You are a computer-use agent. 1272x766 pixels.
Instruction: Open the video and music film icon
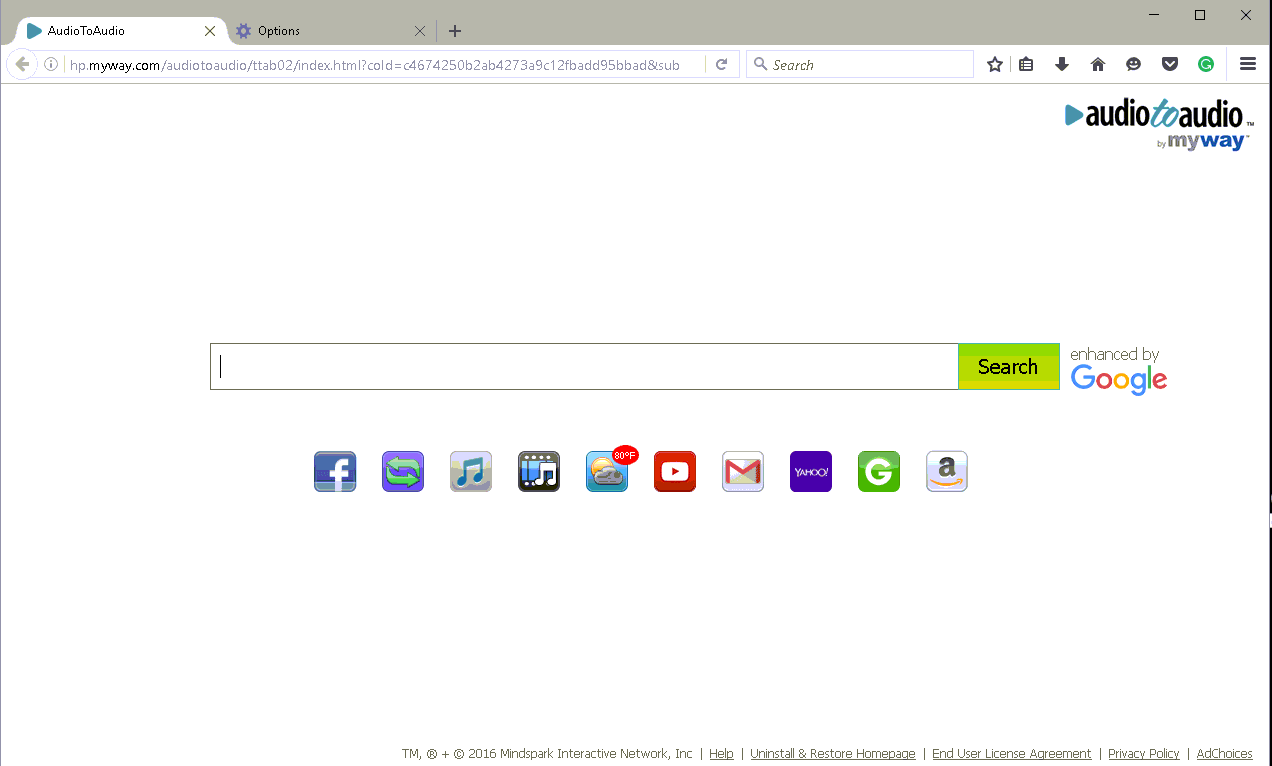click(x=539, y=472)
